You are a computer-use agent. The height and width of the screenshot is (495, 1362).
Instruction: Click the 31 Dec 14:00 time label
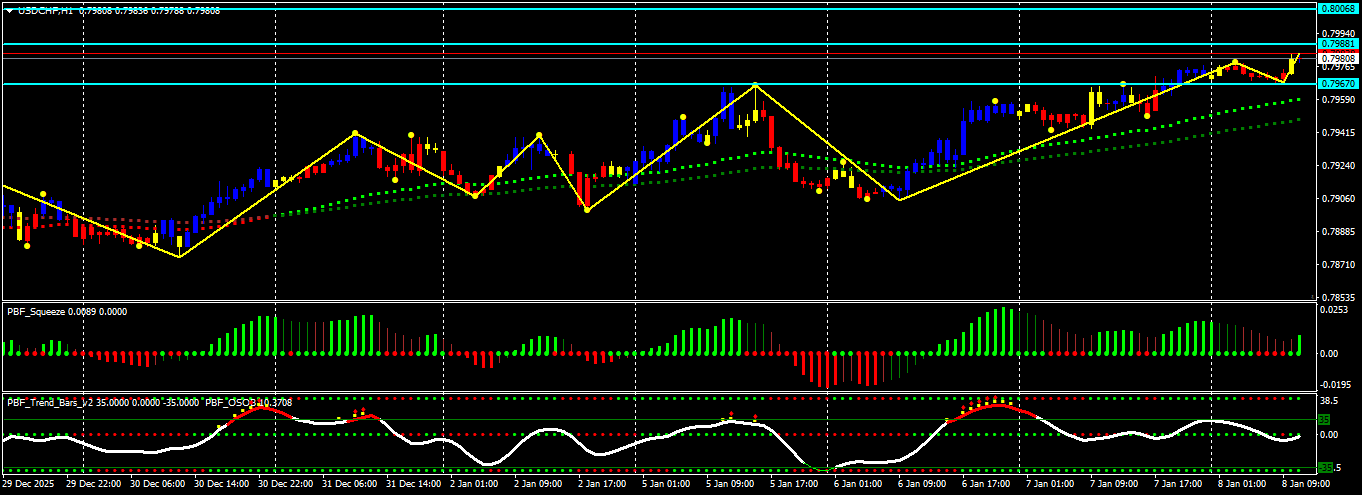(413, 484)
